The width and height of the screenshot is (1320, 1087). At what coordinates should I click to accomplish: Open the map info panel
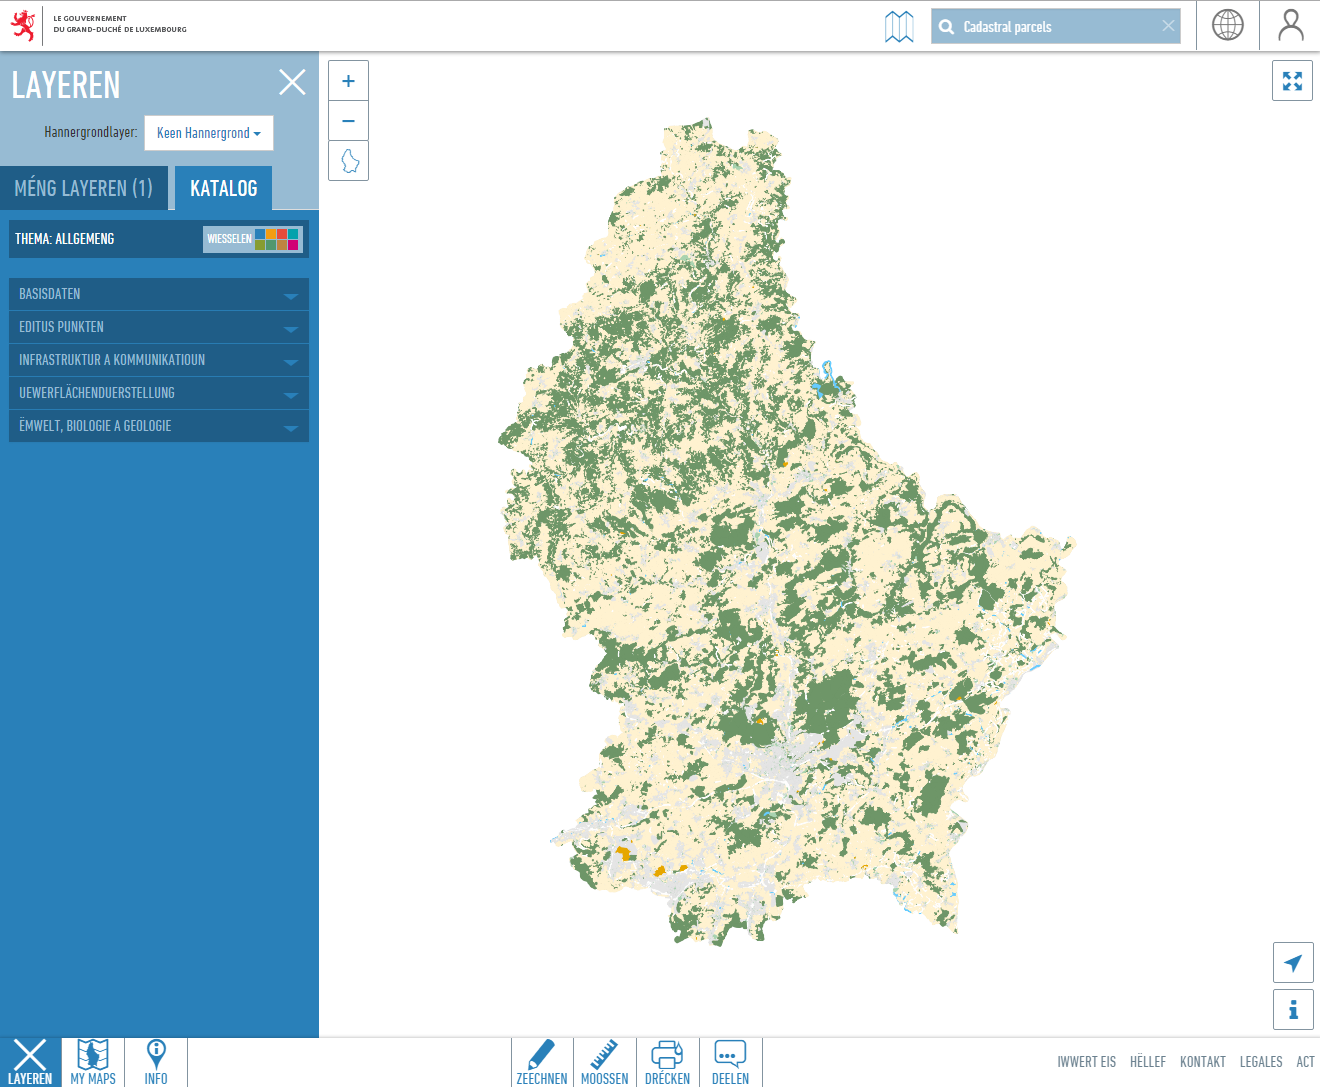pyautogui.click(x=1293, y=1010)
